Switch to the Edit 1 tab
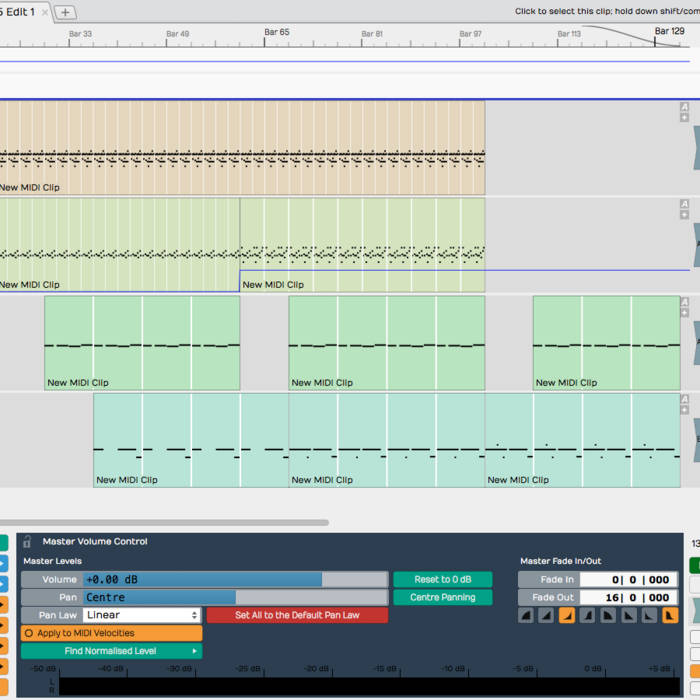The width and height of the screenshot is (700, 700). pyautogui.click(x=20, y=12)
